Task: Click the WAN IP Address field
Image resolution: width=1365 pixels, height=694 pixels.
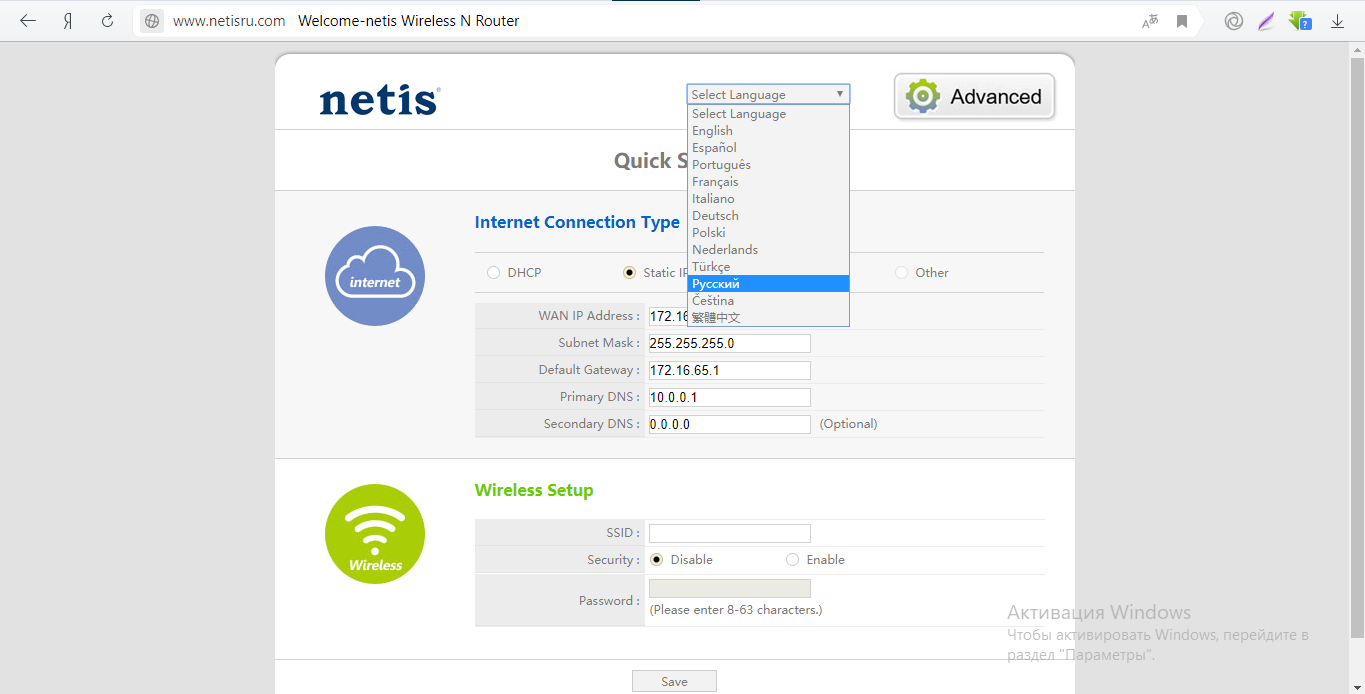Action: tap(668, 316)
